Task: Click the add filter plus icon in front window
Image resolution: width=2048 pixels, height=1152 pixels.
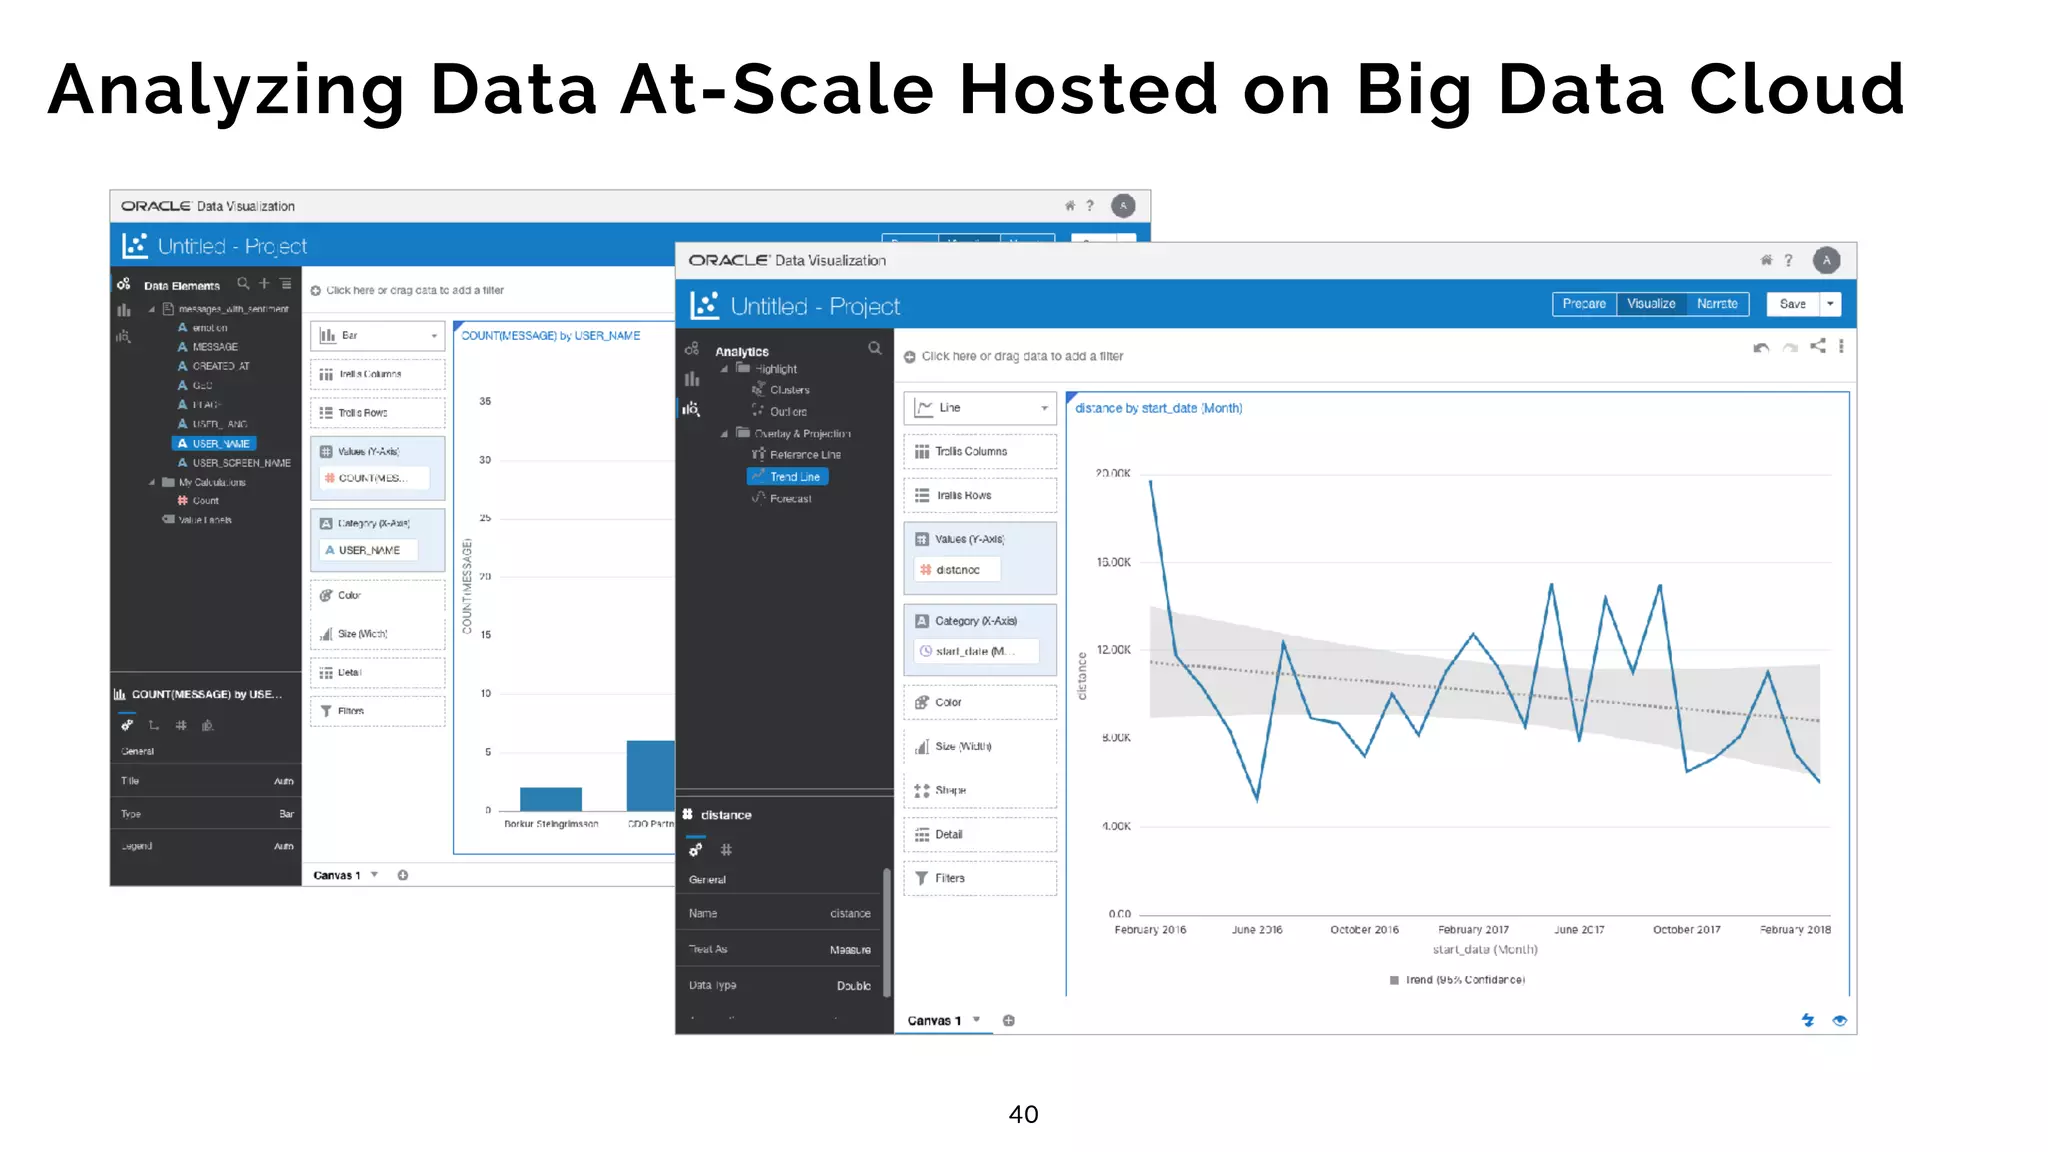Action: click(x=910, y=357)
